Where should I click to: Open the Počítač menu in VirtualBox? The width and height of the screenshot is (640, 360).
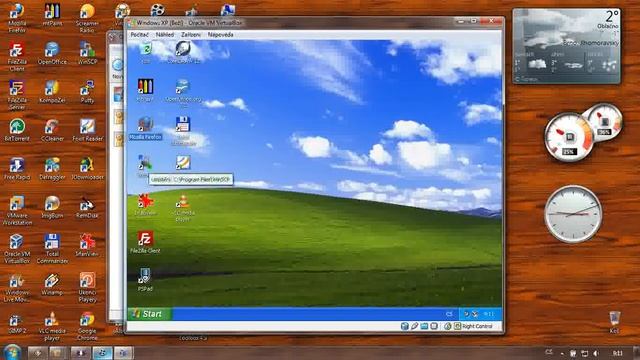[140, 35]
